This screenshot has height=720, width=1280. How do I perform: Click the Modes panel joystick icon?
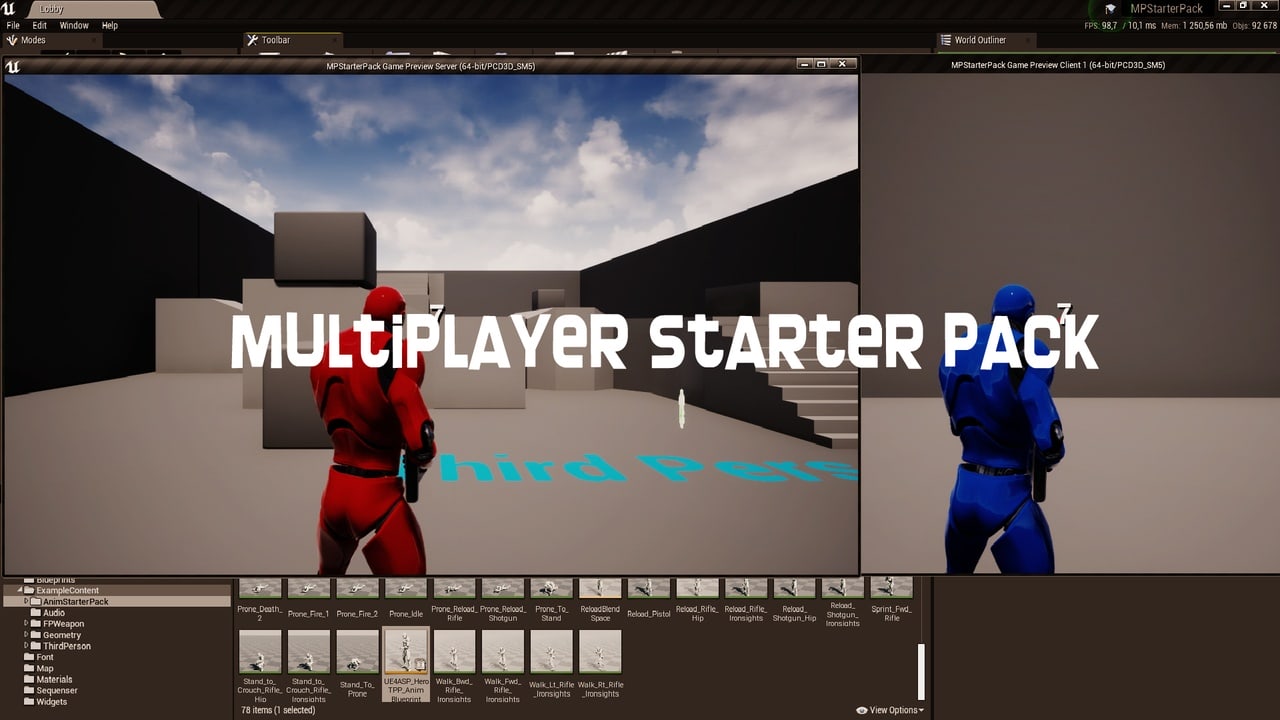pyautogui.click(x=11, y=40)
